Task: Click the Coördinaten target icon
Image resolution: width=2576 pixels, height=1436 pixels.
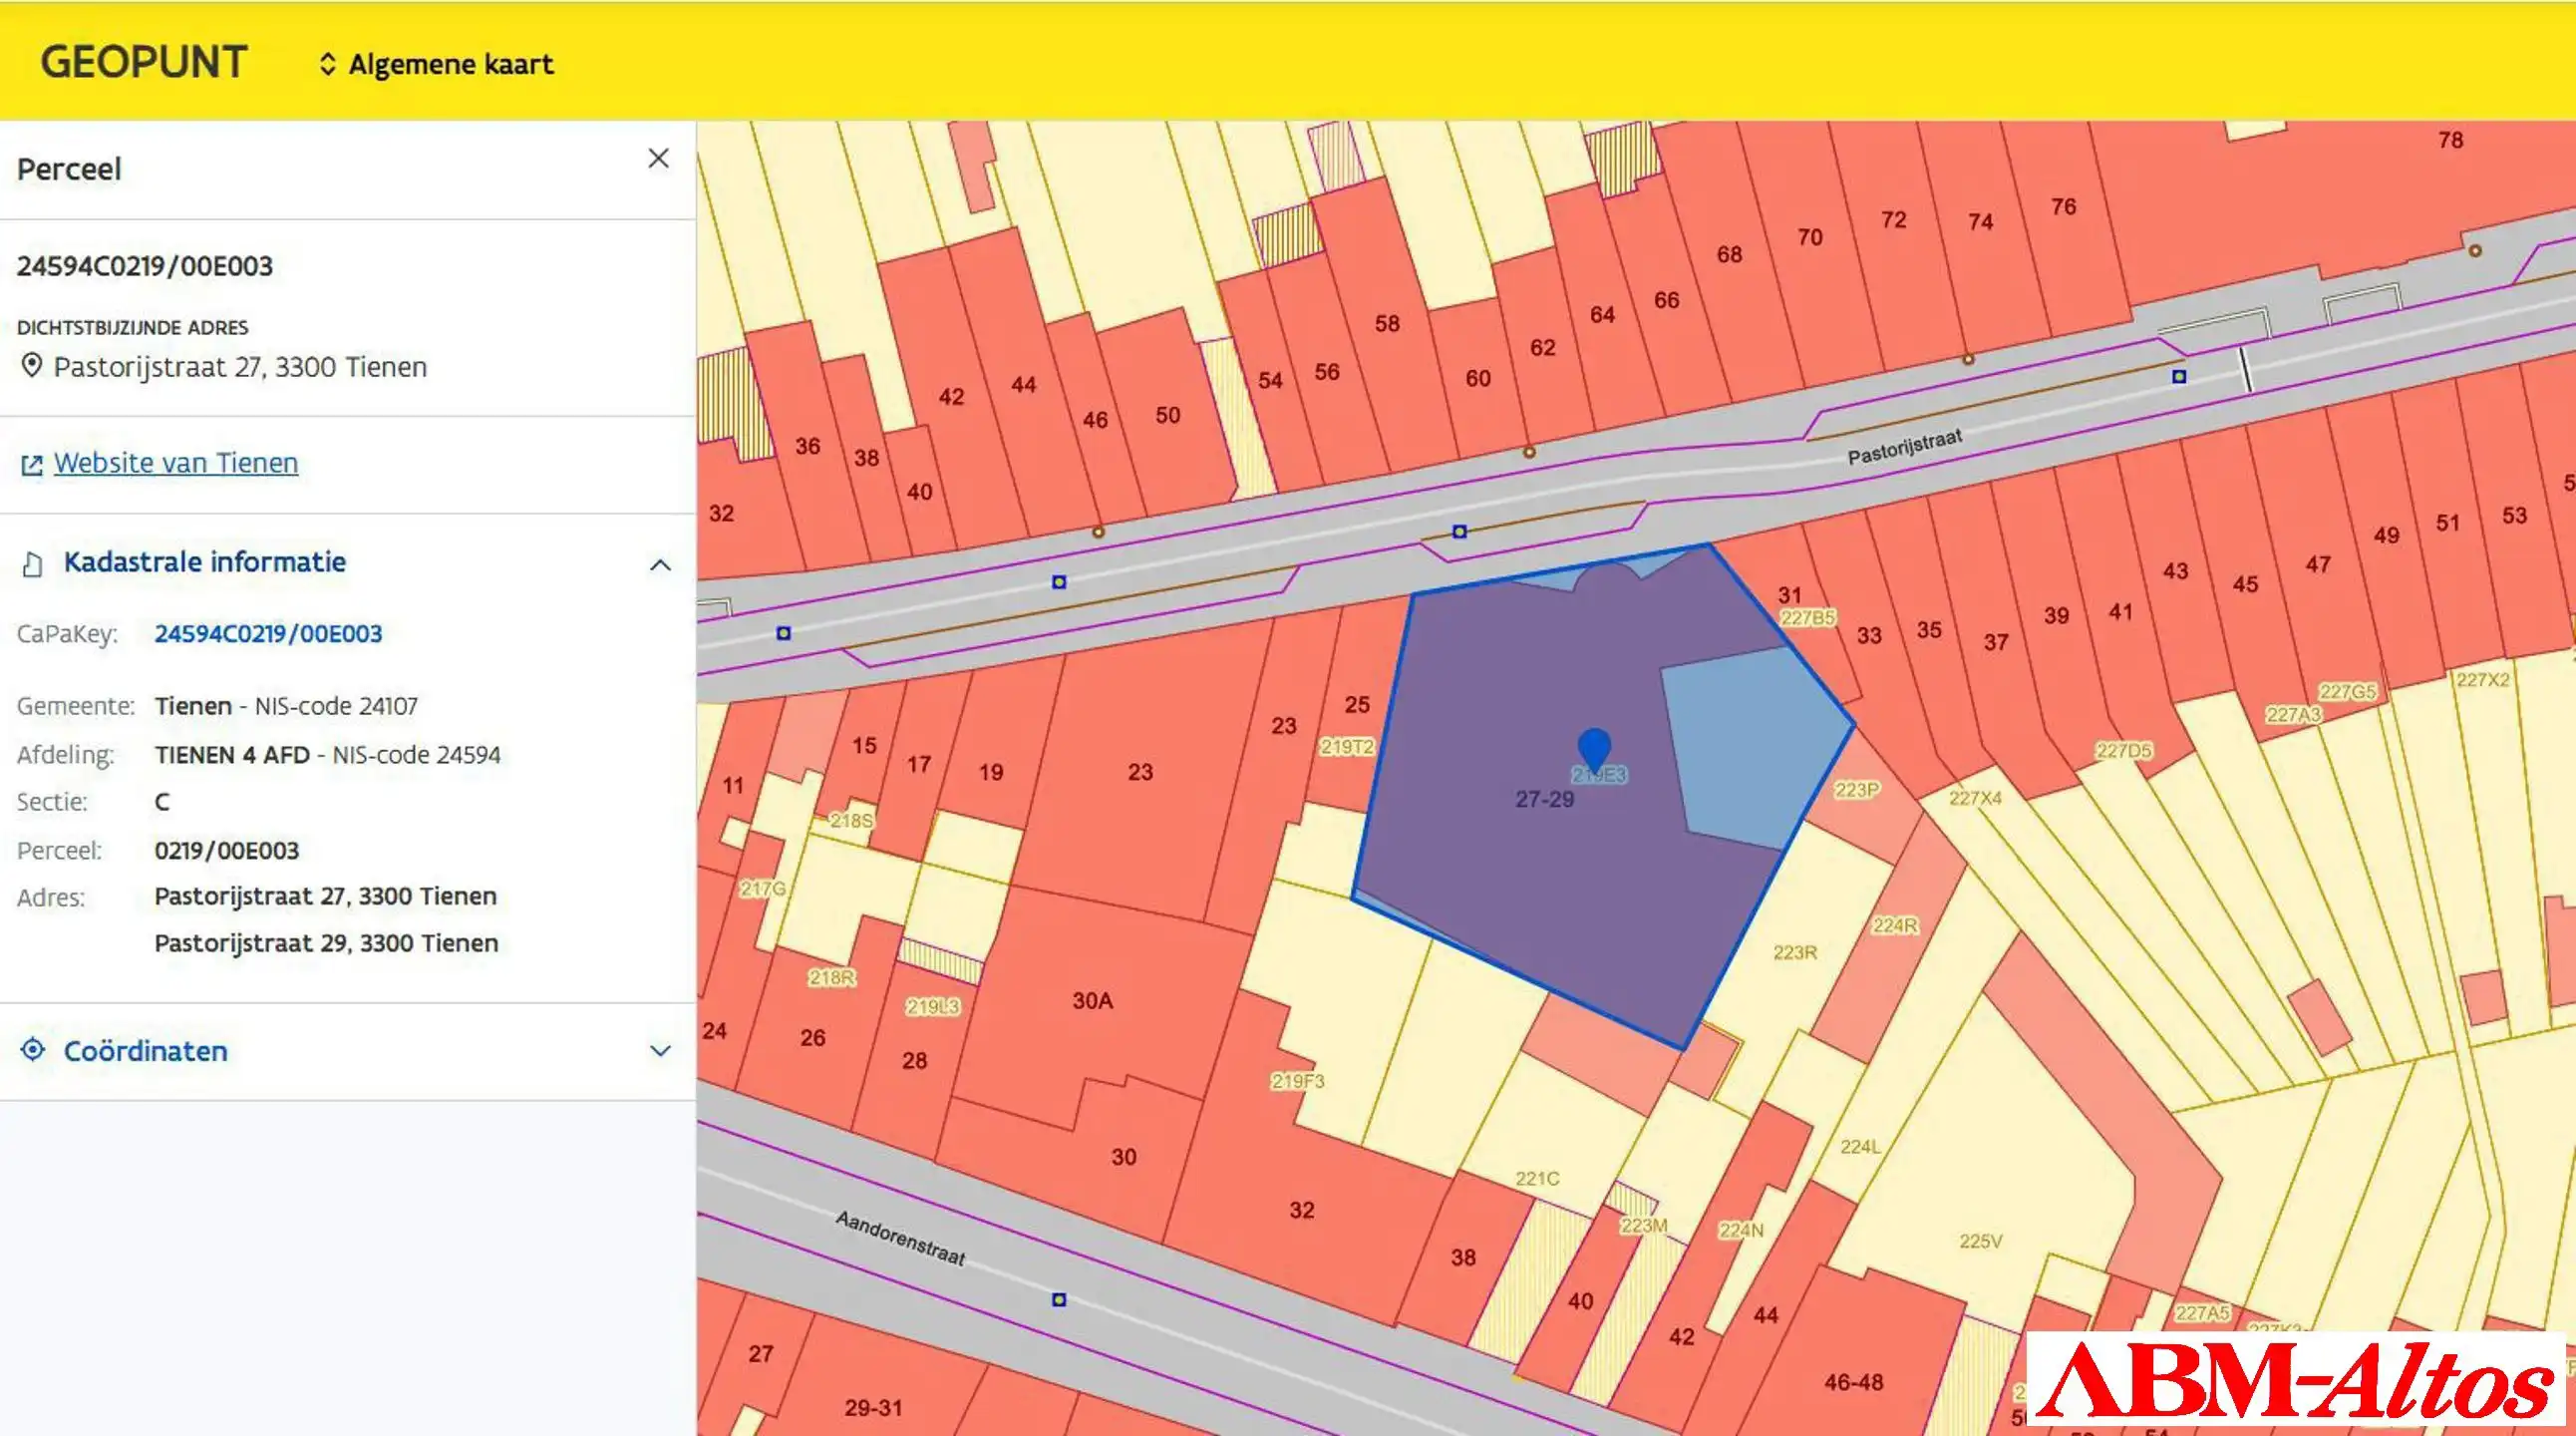Action: click(33, 1050)
